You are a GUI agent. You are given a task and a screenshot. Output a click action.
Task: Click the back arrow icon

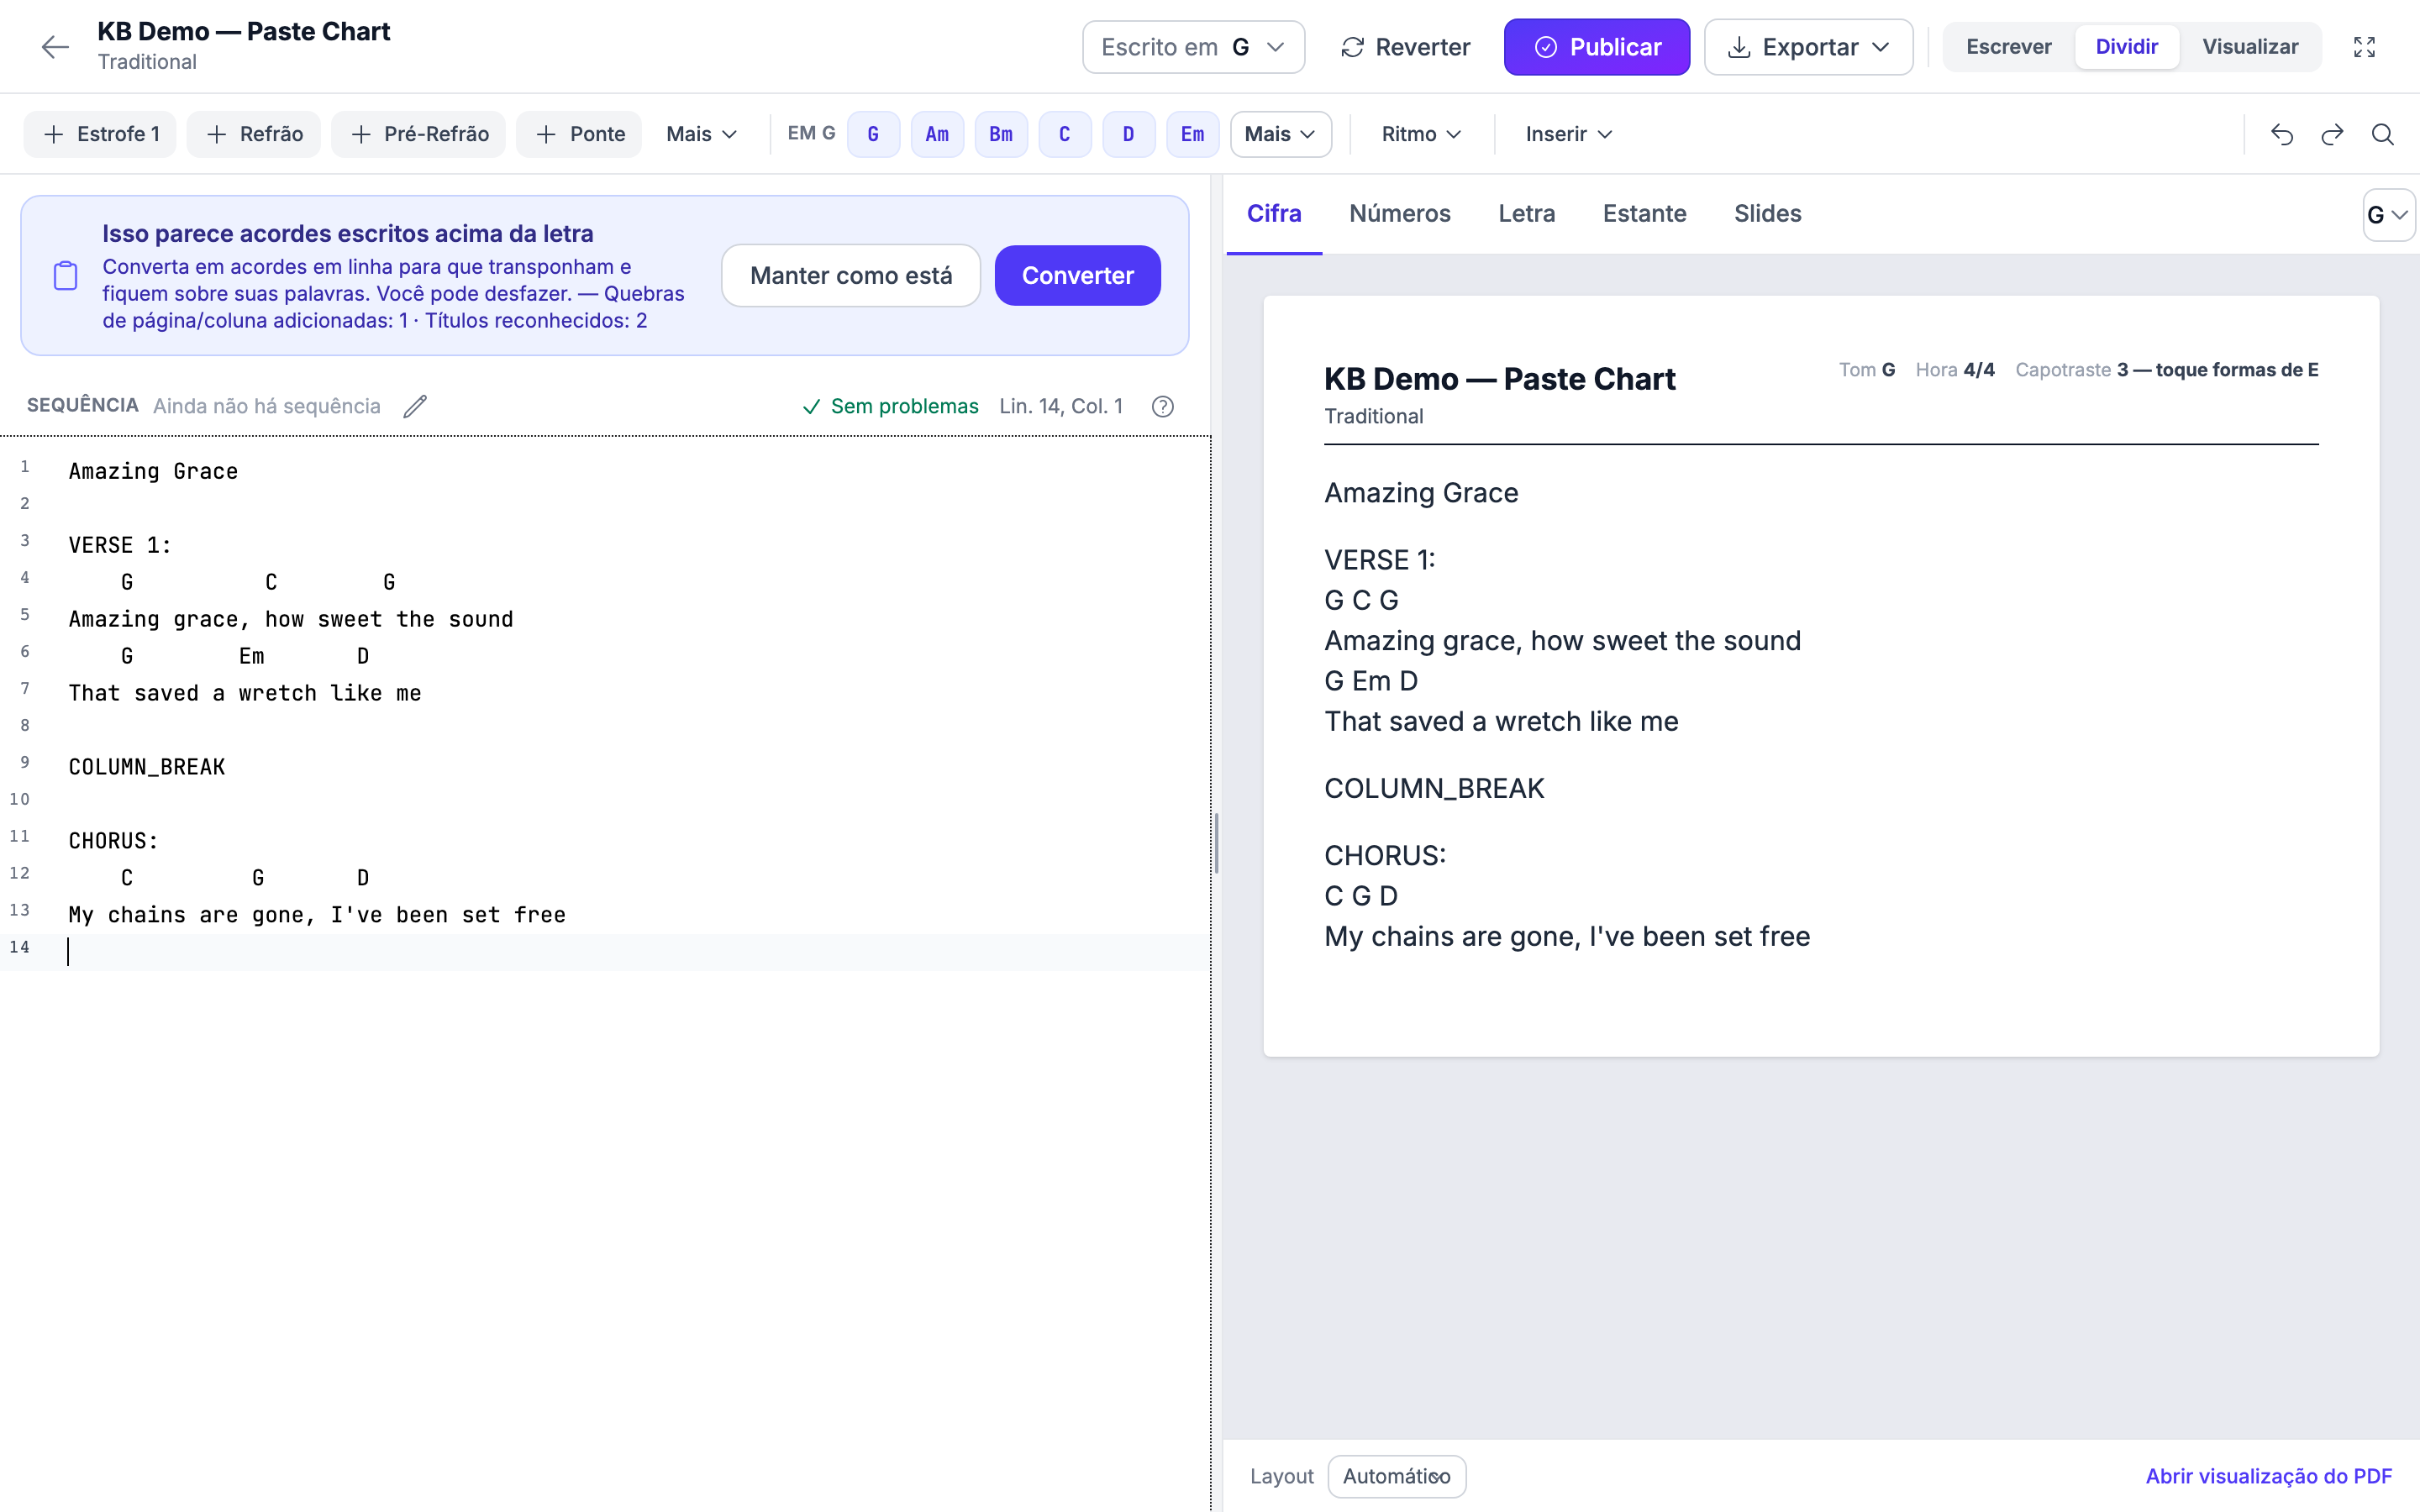coord(55,47)
